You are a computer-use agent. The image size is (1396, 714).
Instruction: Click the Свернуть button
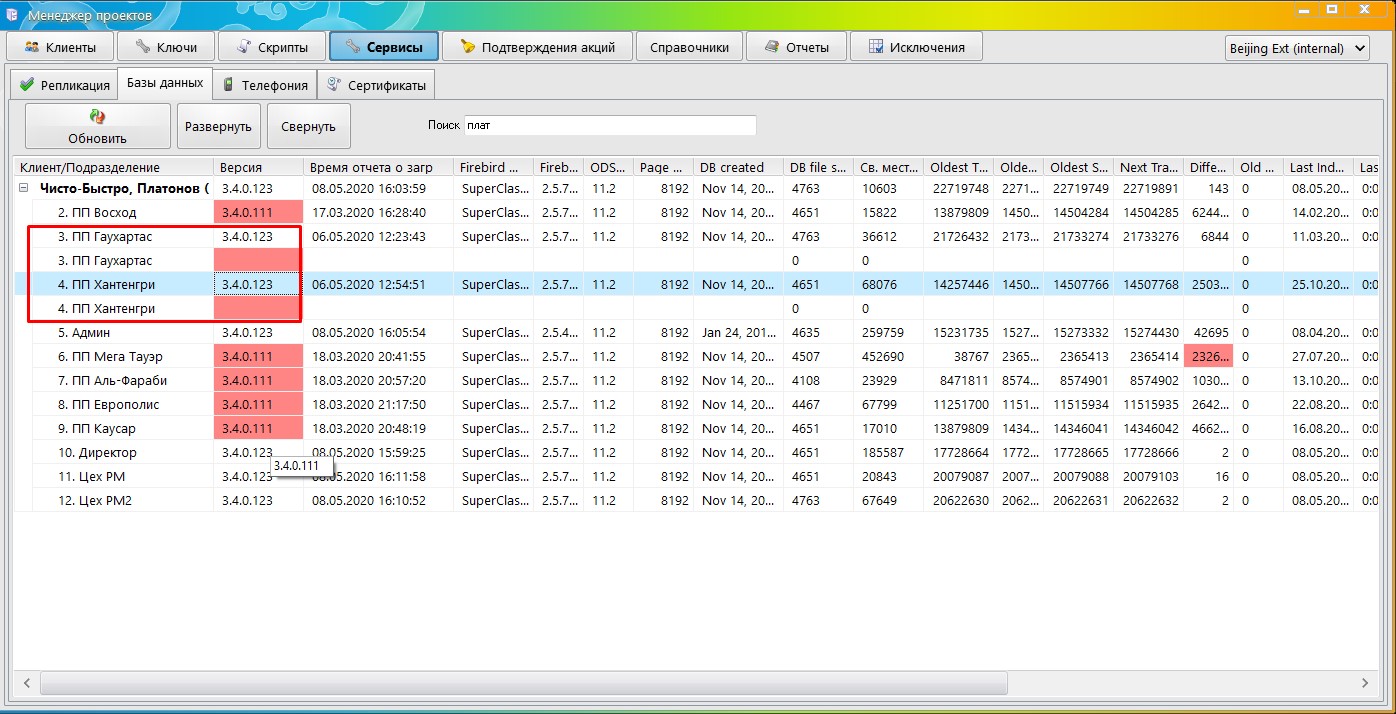pos(309,127)
